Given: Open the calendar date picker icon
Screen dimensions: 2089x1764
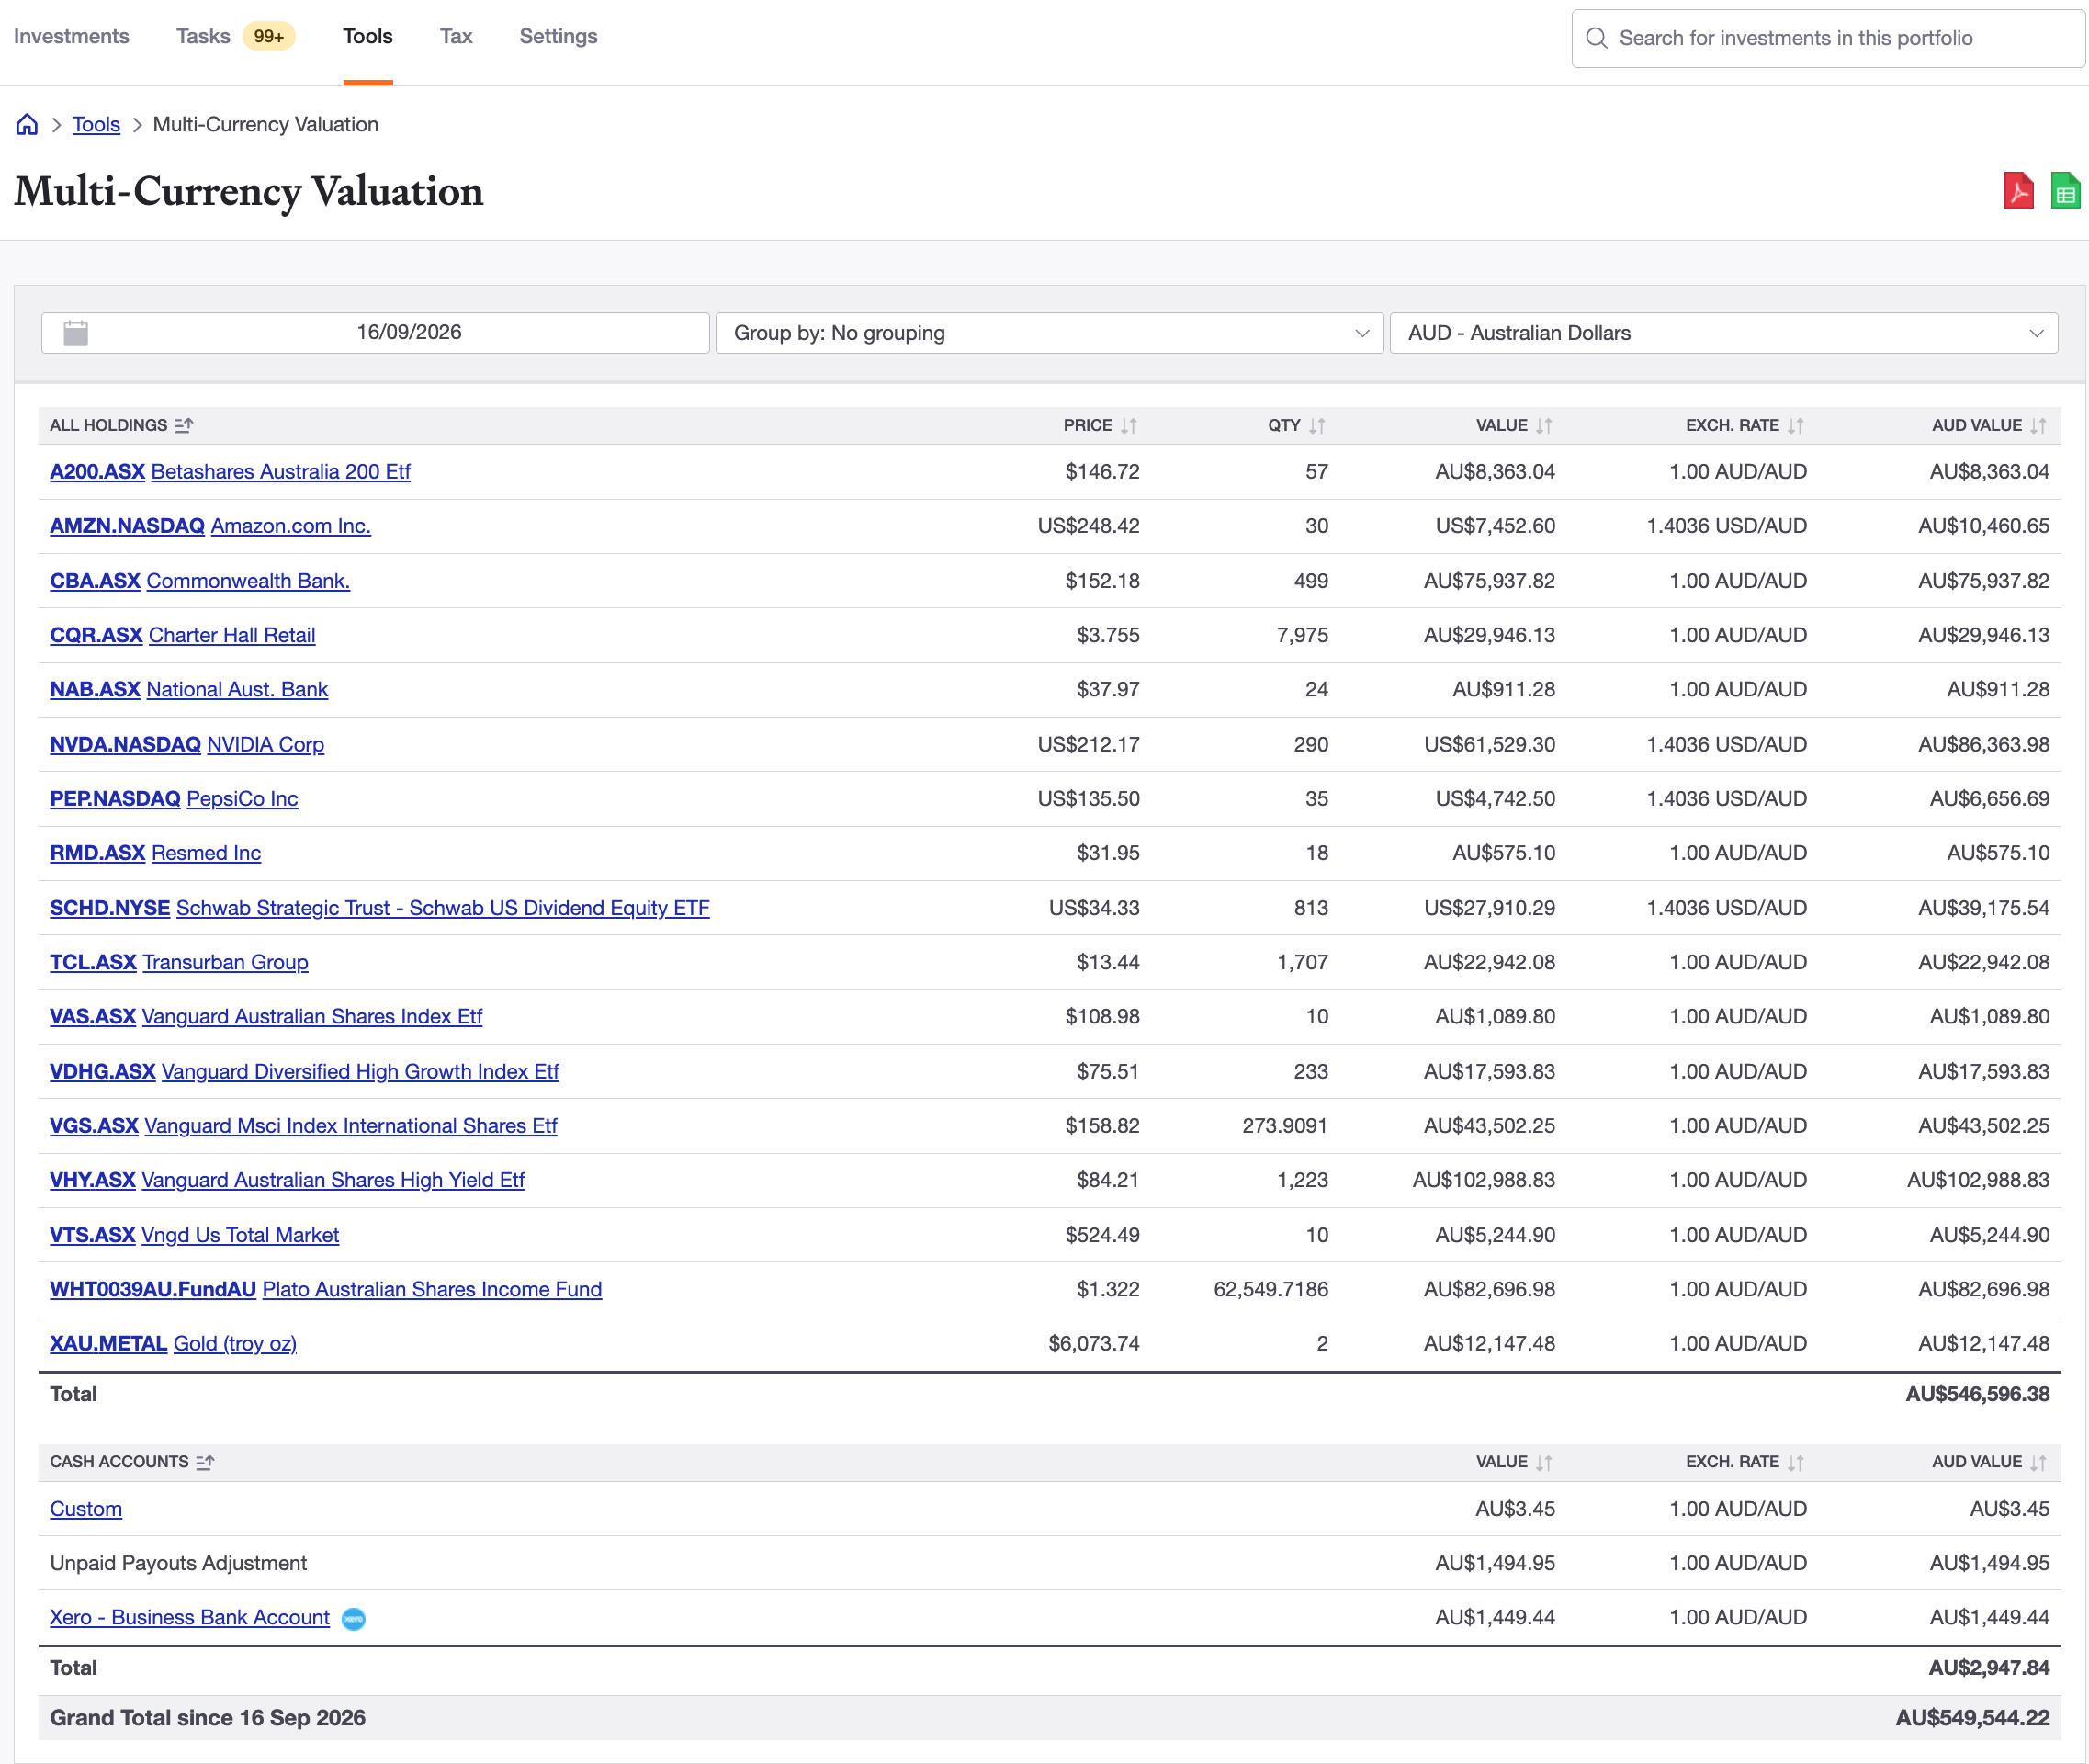Looking at the screenshot, I should tap(76, 333).
